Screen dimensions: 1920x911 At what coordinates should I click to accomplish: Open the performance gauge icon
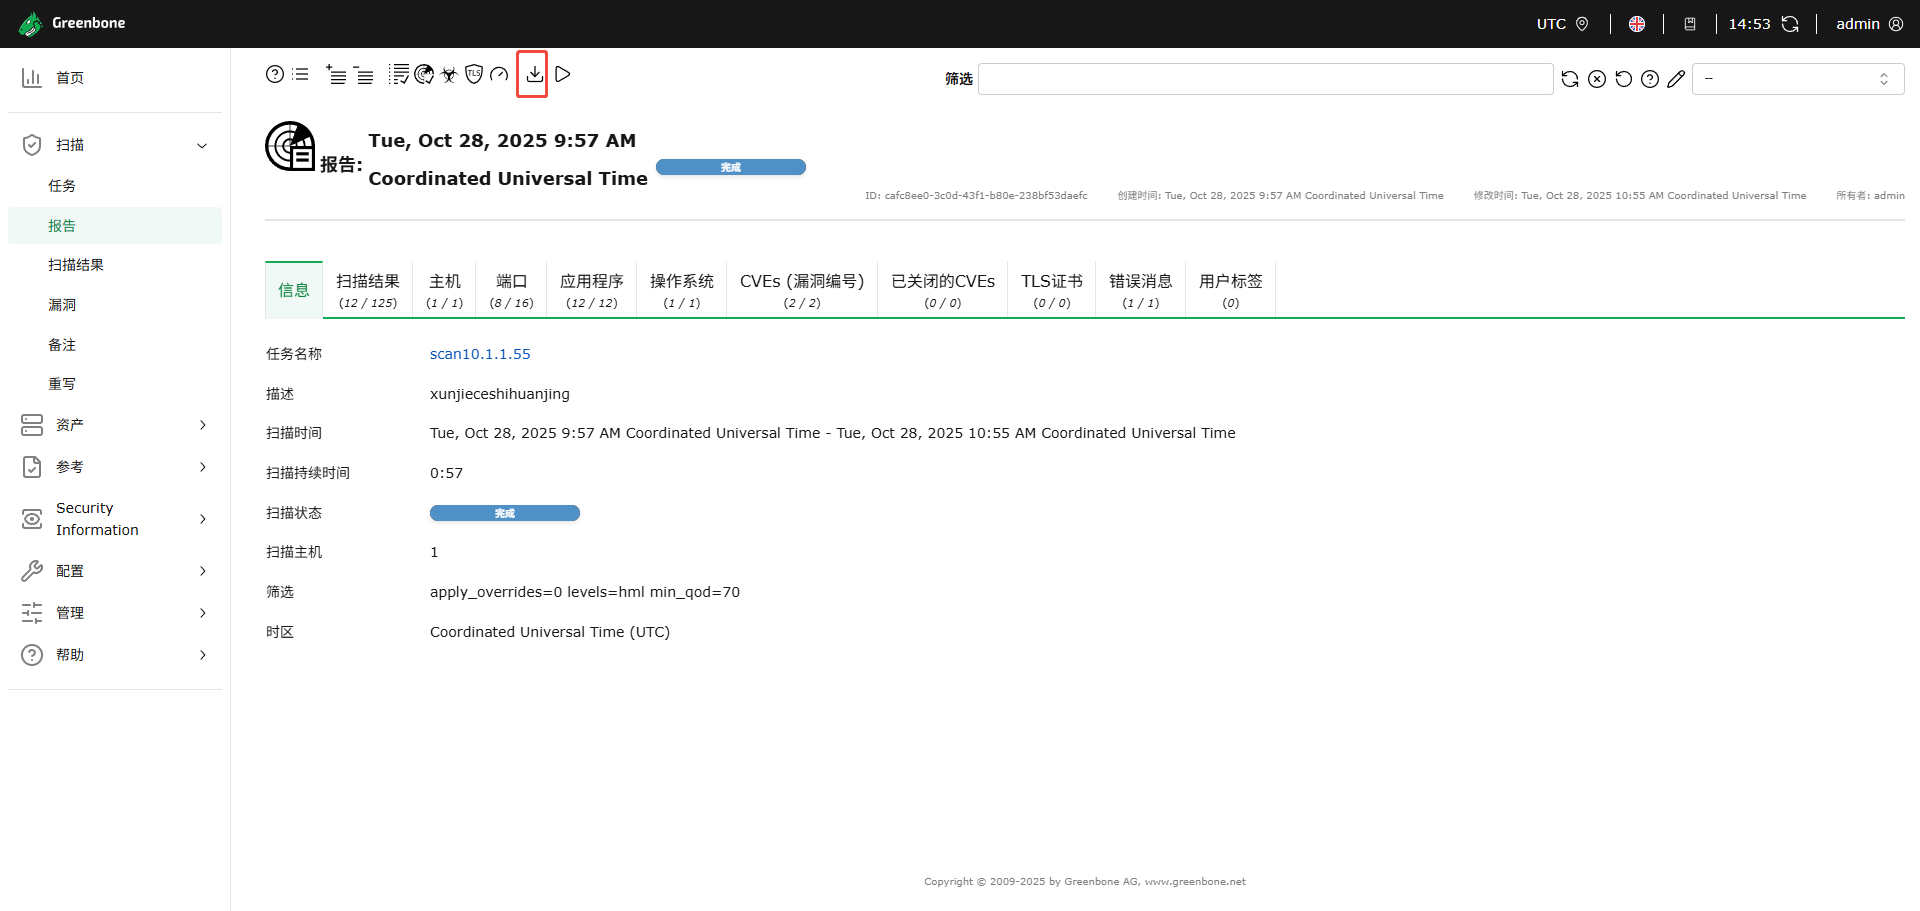click(x=499, y=74)
